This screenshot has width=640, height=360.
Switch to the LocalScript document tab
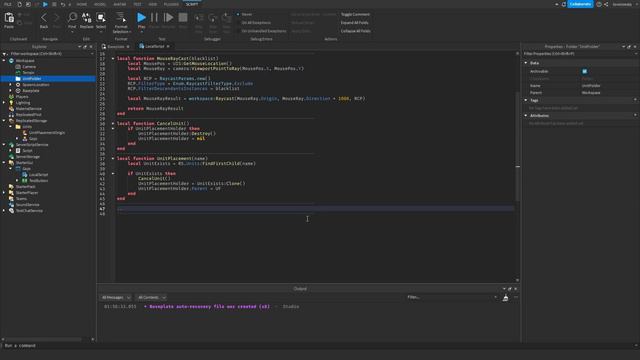pyautogui.click(x=154, y=47)
